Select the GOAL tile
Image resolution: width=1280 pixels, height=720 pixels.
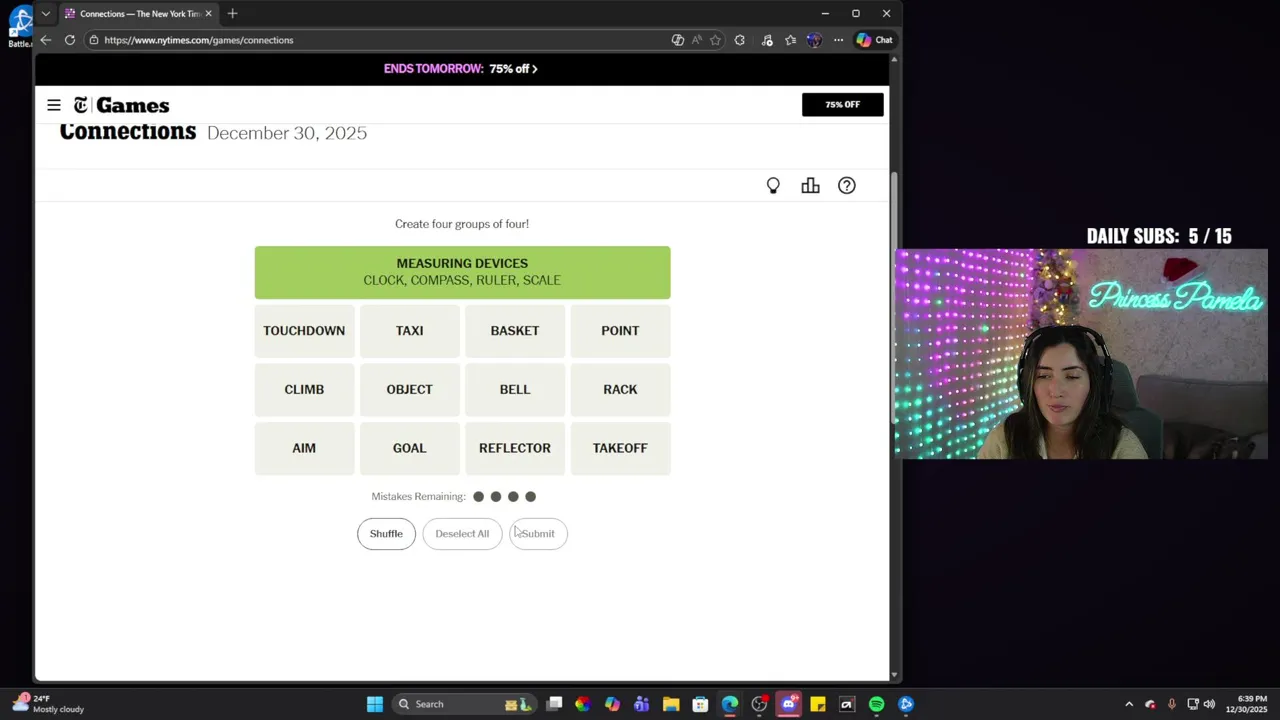[409, 448]
